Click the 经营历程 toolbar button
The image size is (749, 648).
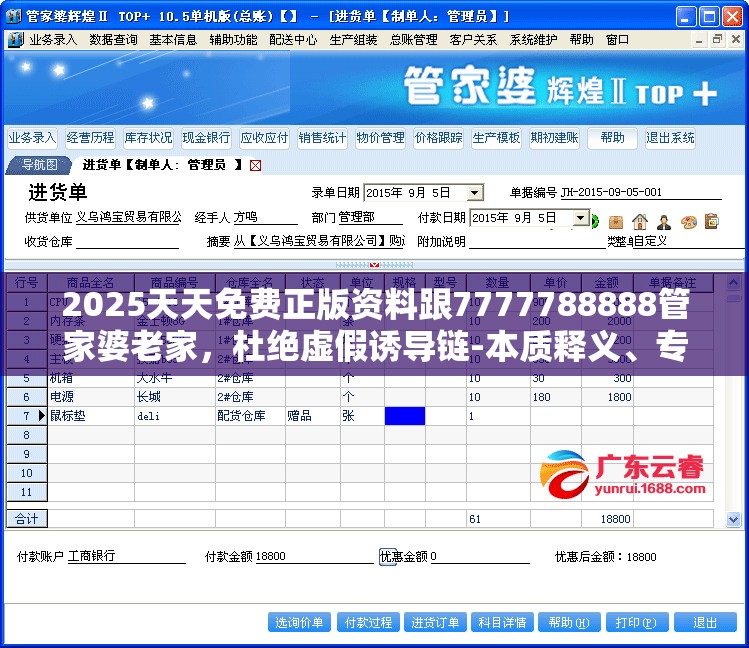pyautogui.click(x=90, y=138)
